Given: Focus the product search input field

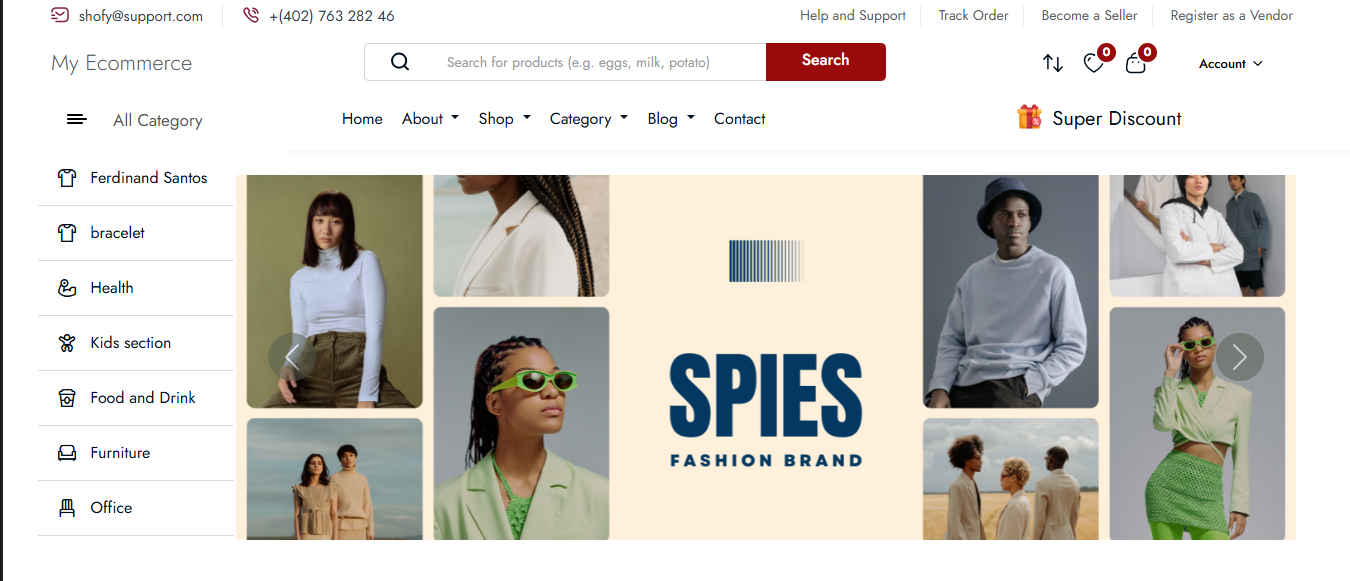Looking at the screenshot, I should click(x=600, y=62).
